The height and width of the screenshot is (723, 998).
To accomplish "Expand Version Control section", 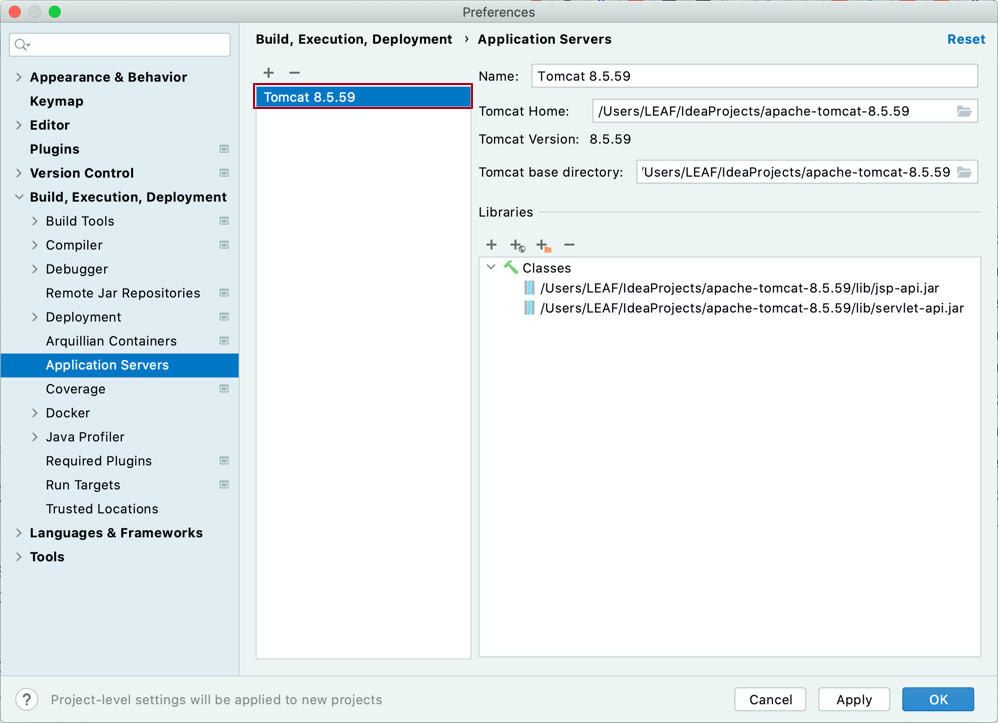I will 18,173.
